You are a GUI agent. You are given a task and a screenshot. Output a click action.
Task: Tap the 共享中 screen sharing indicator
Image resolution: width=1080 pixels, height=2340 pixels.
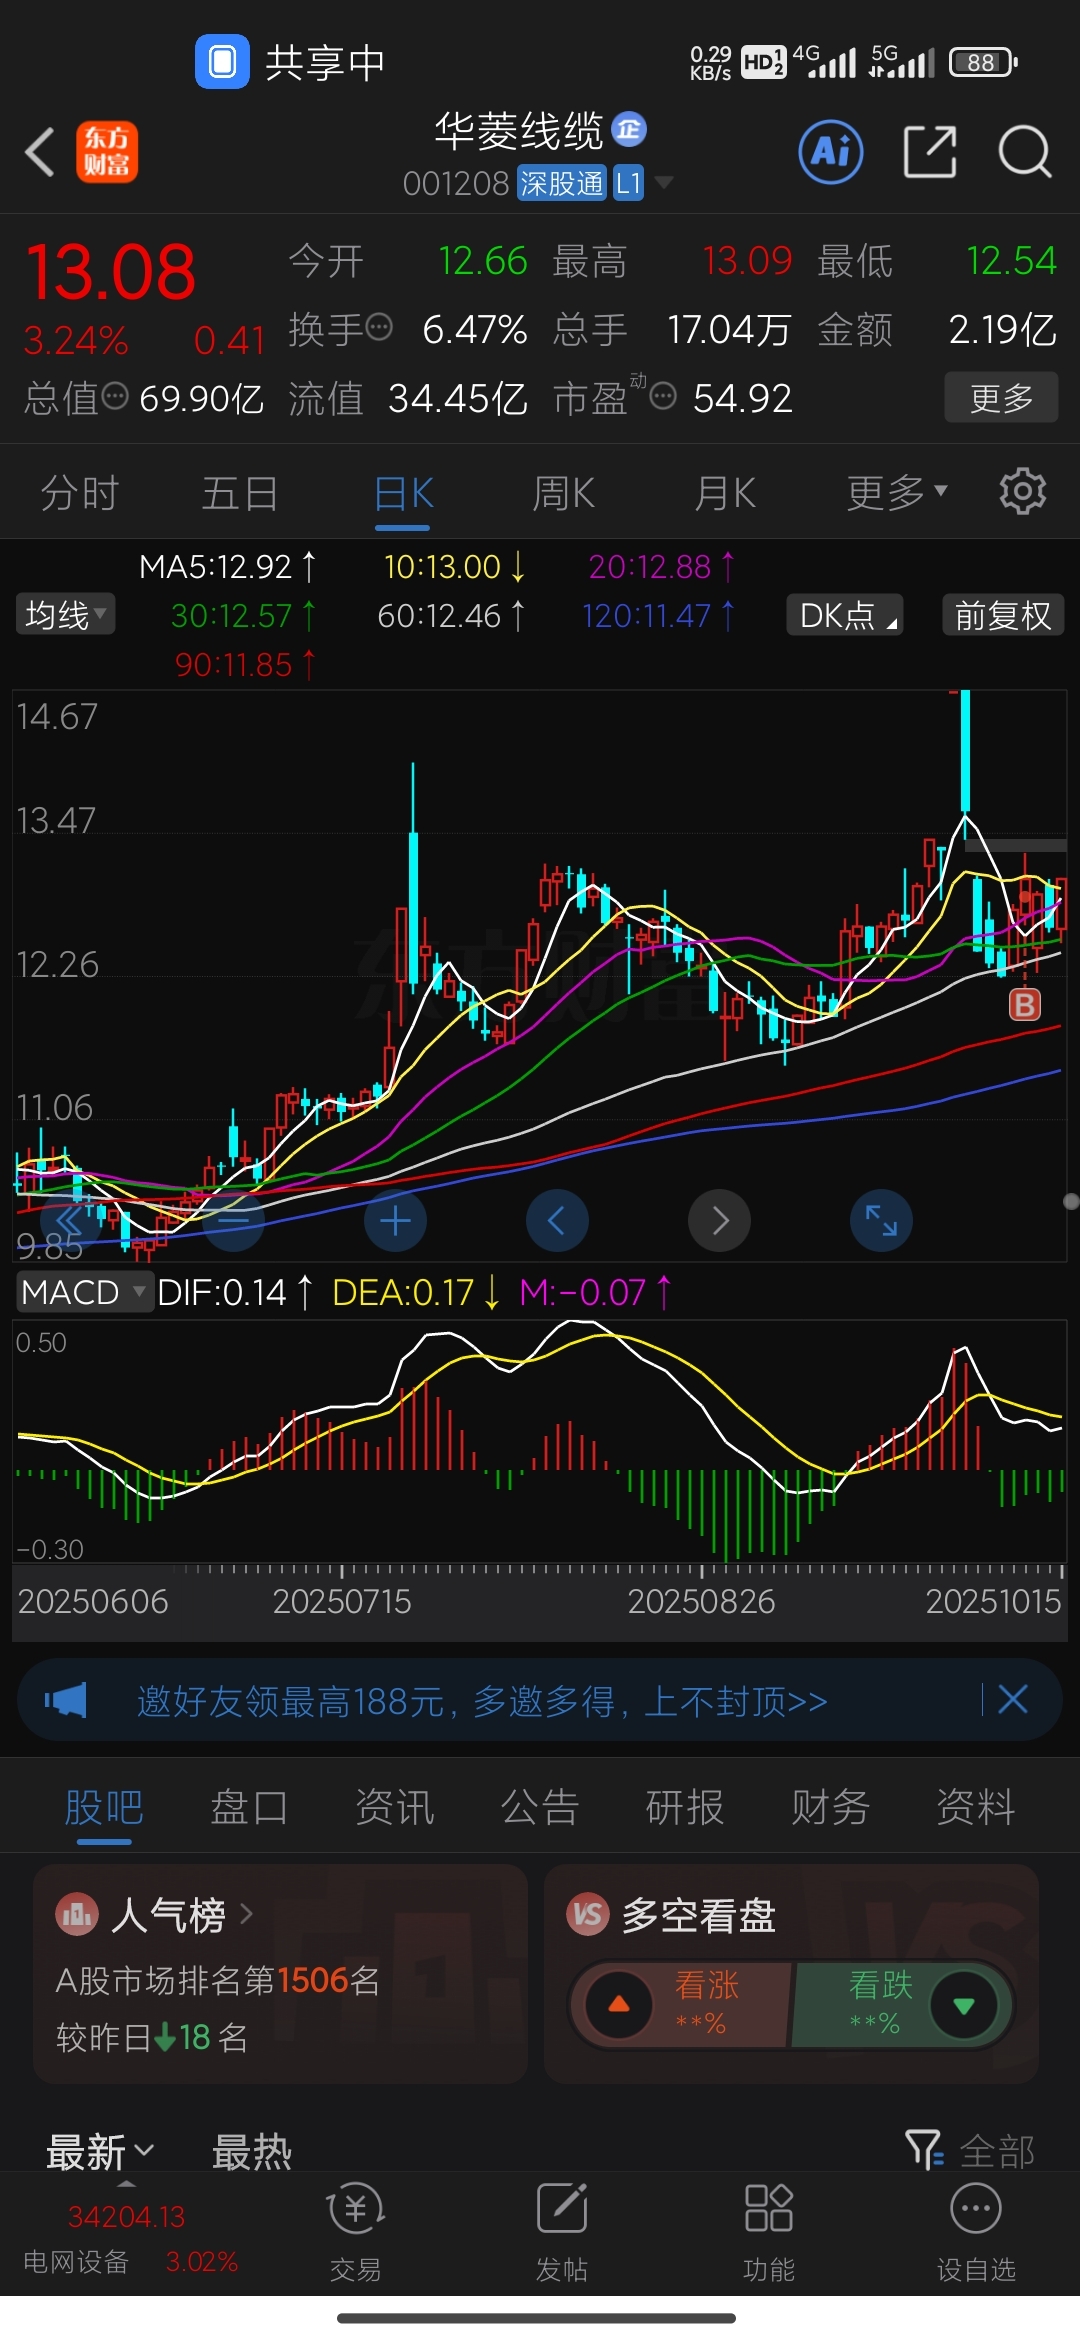pos(290,62)
